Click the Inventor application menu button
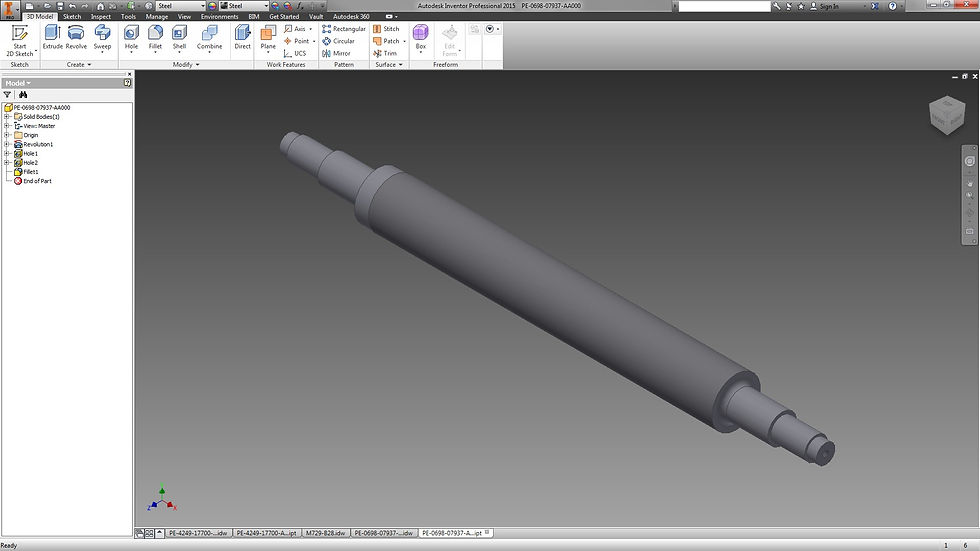 point(9,9)
